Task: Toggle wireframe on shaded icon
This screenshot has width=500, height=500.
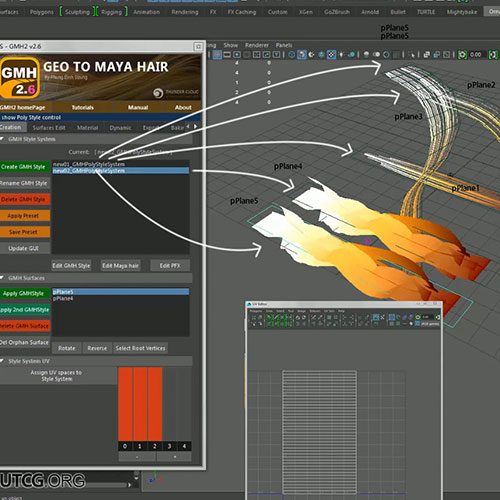Action: tap(322, 54)
